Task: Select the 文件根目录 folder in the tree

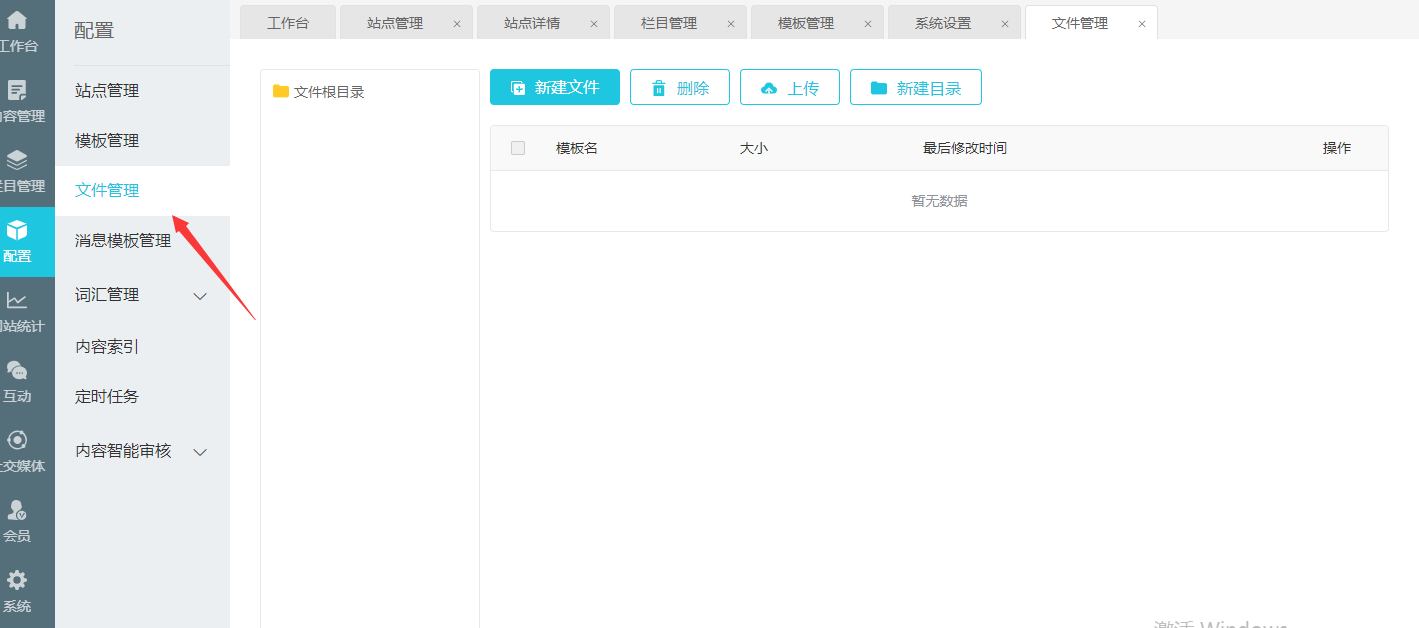Action: coord(328,92)
